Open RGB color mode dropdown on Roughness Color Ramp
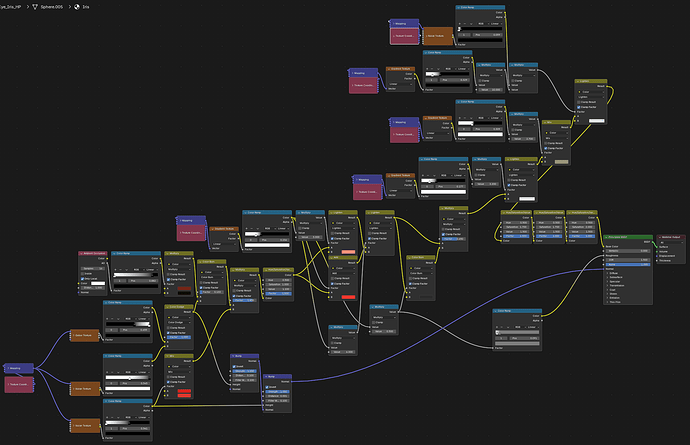Image resolution: width=690 pixels, height=445 pixels. pyautogui.click(x=520, y=327)
